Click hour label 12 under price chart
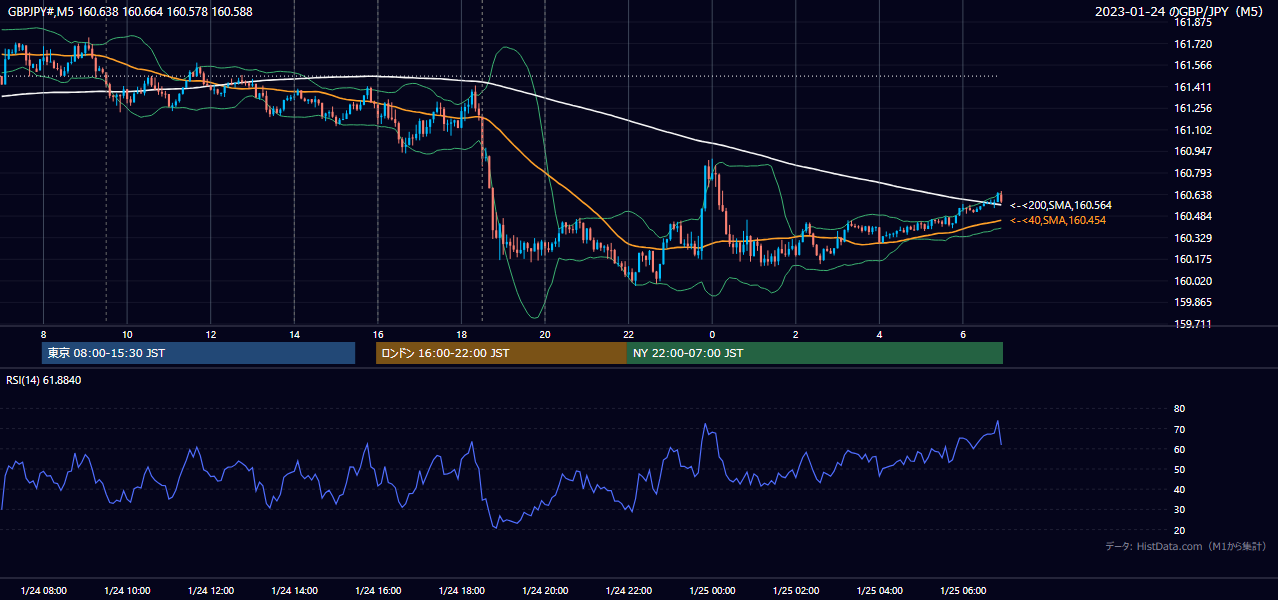1278x600 pixels. [x=211, y=334]
